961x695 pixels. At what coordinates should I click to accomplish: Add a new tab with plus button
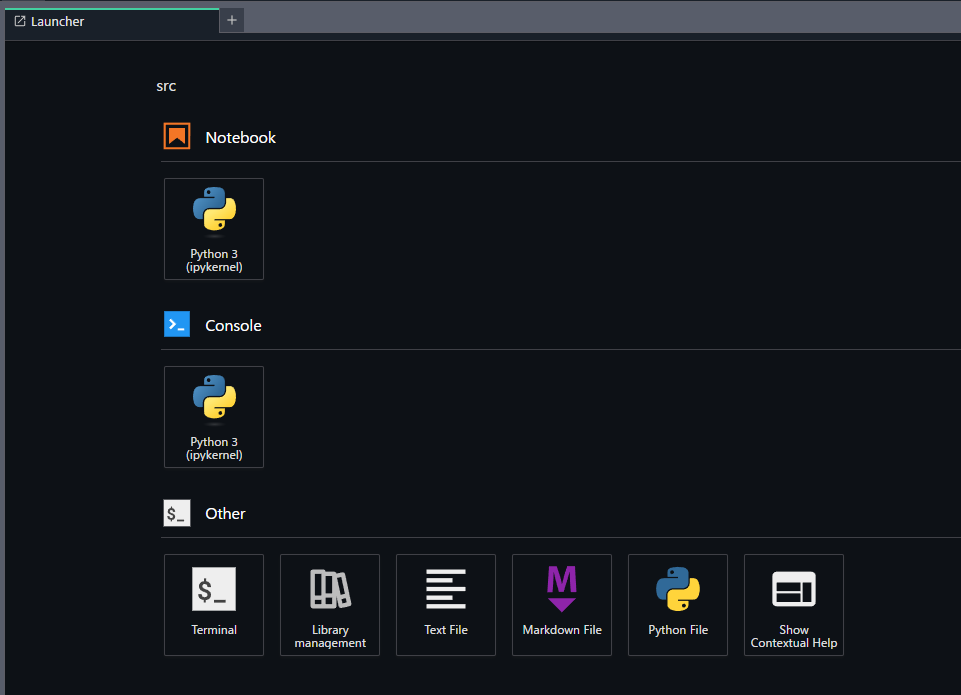(232, 20)
